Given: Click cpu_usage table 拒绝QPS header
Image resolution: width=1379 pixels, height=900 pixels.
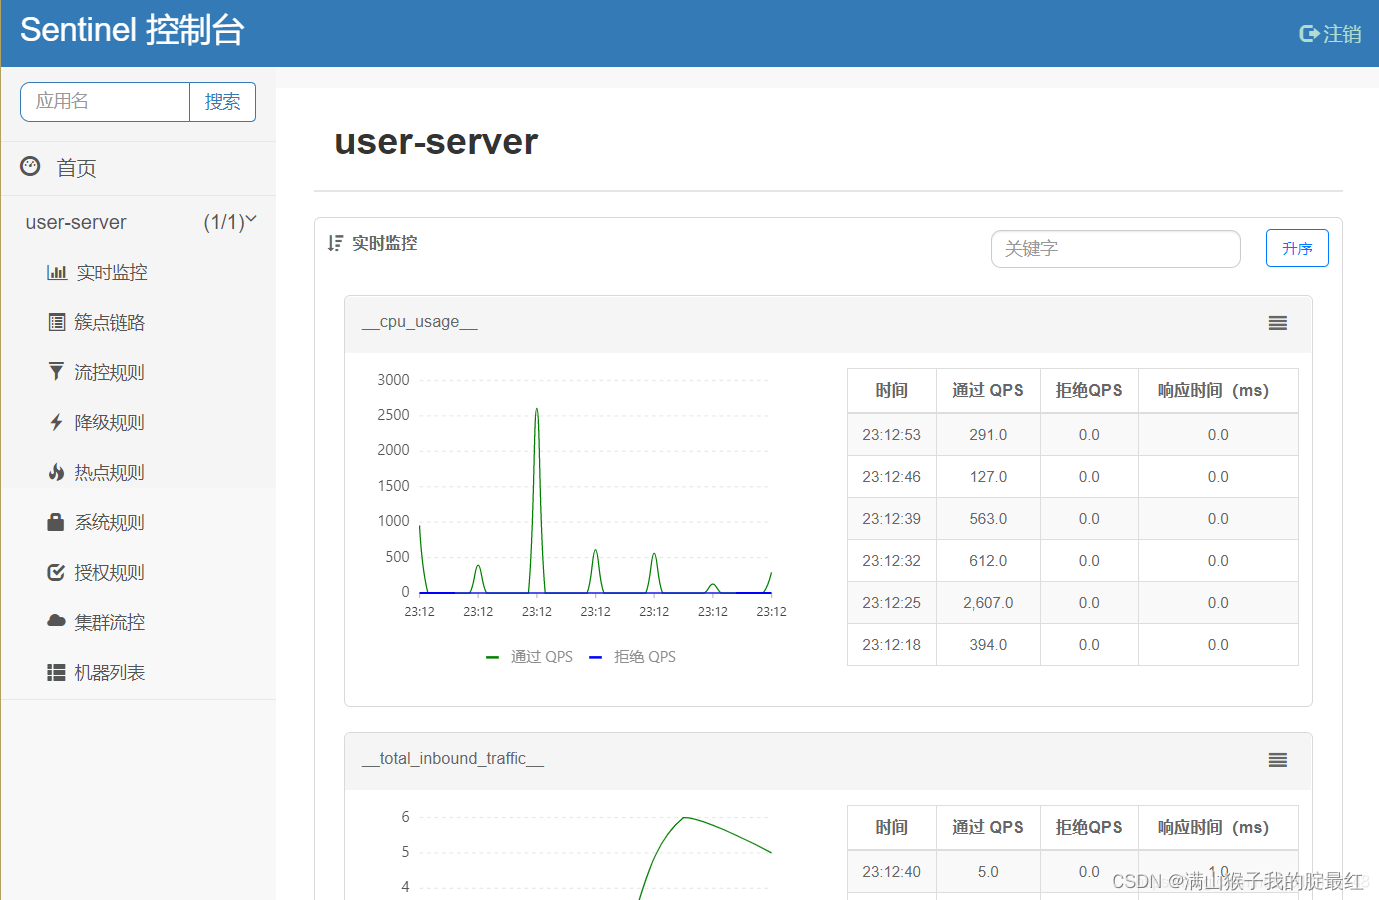Looking at the screenshot, I should click(x=1089, y=391).
